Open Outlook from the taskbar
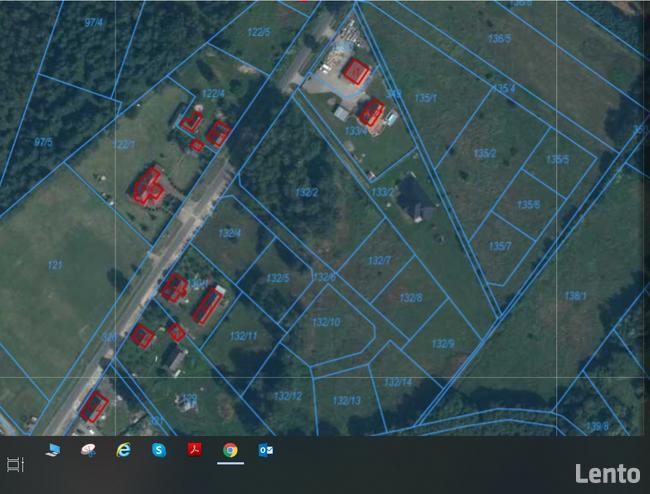This screenshot has width=650, height=494. click(x=265, y=450)
